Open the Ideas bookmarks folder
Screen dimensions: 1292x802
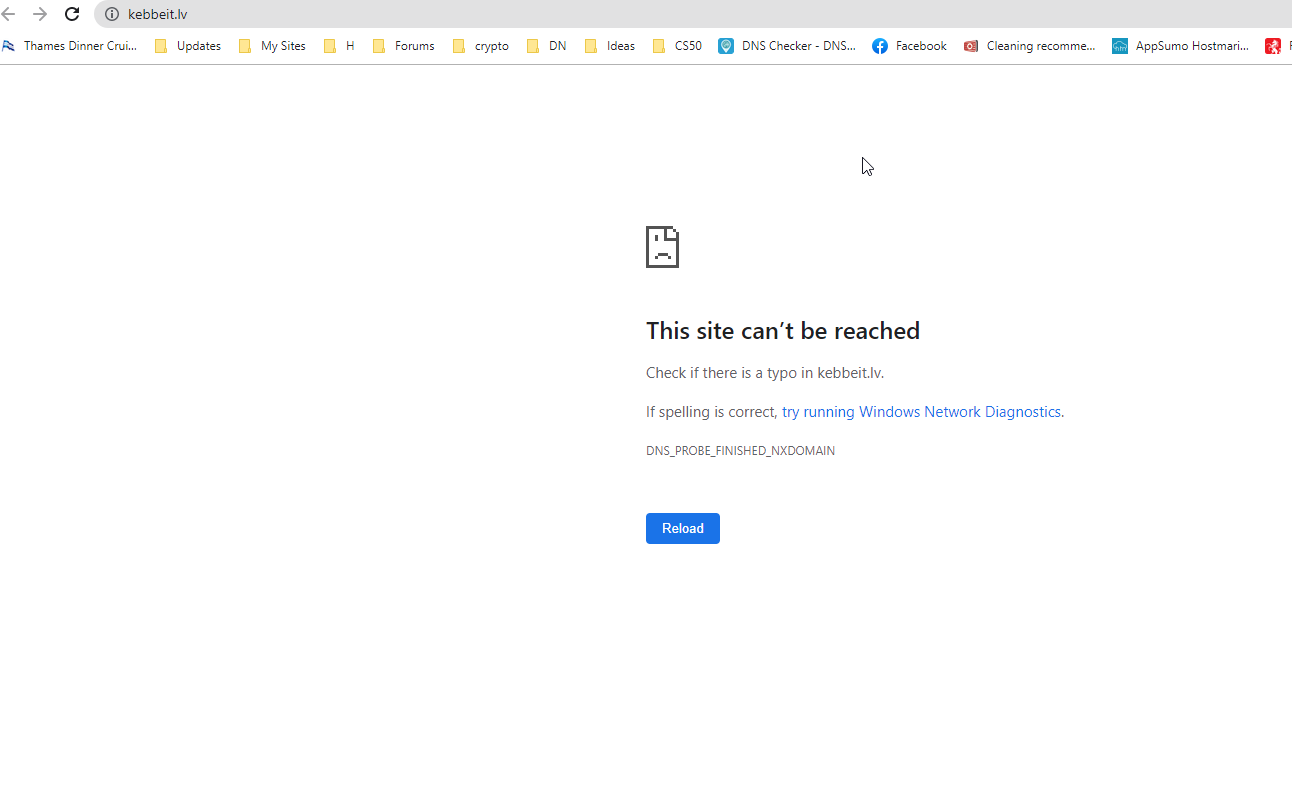[609, 45]
